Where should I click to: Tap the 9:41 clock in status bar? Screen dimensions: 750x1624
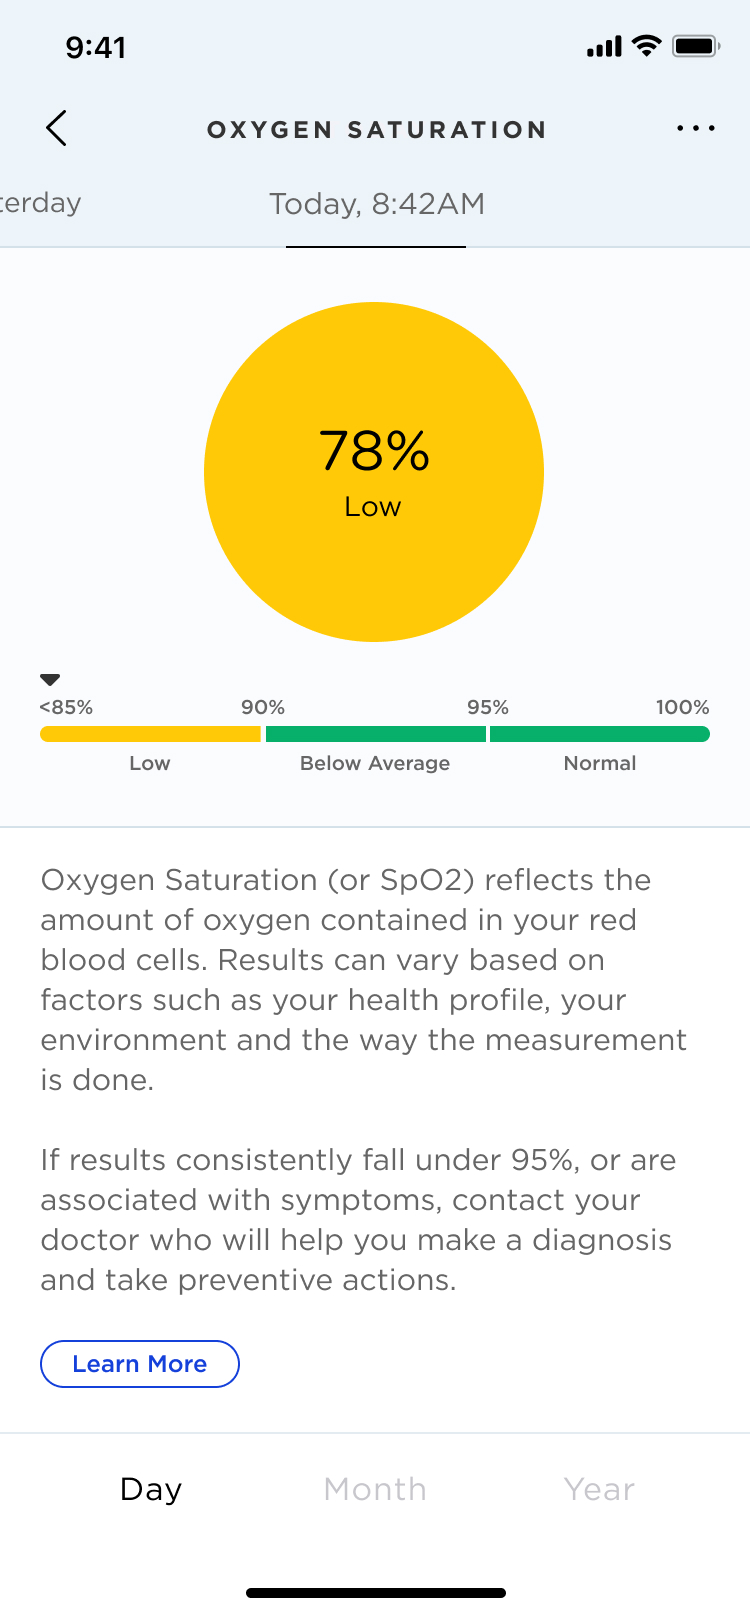tap(96, 47)
